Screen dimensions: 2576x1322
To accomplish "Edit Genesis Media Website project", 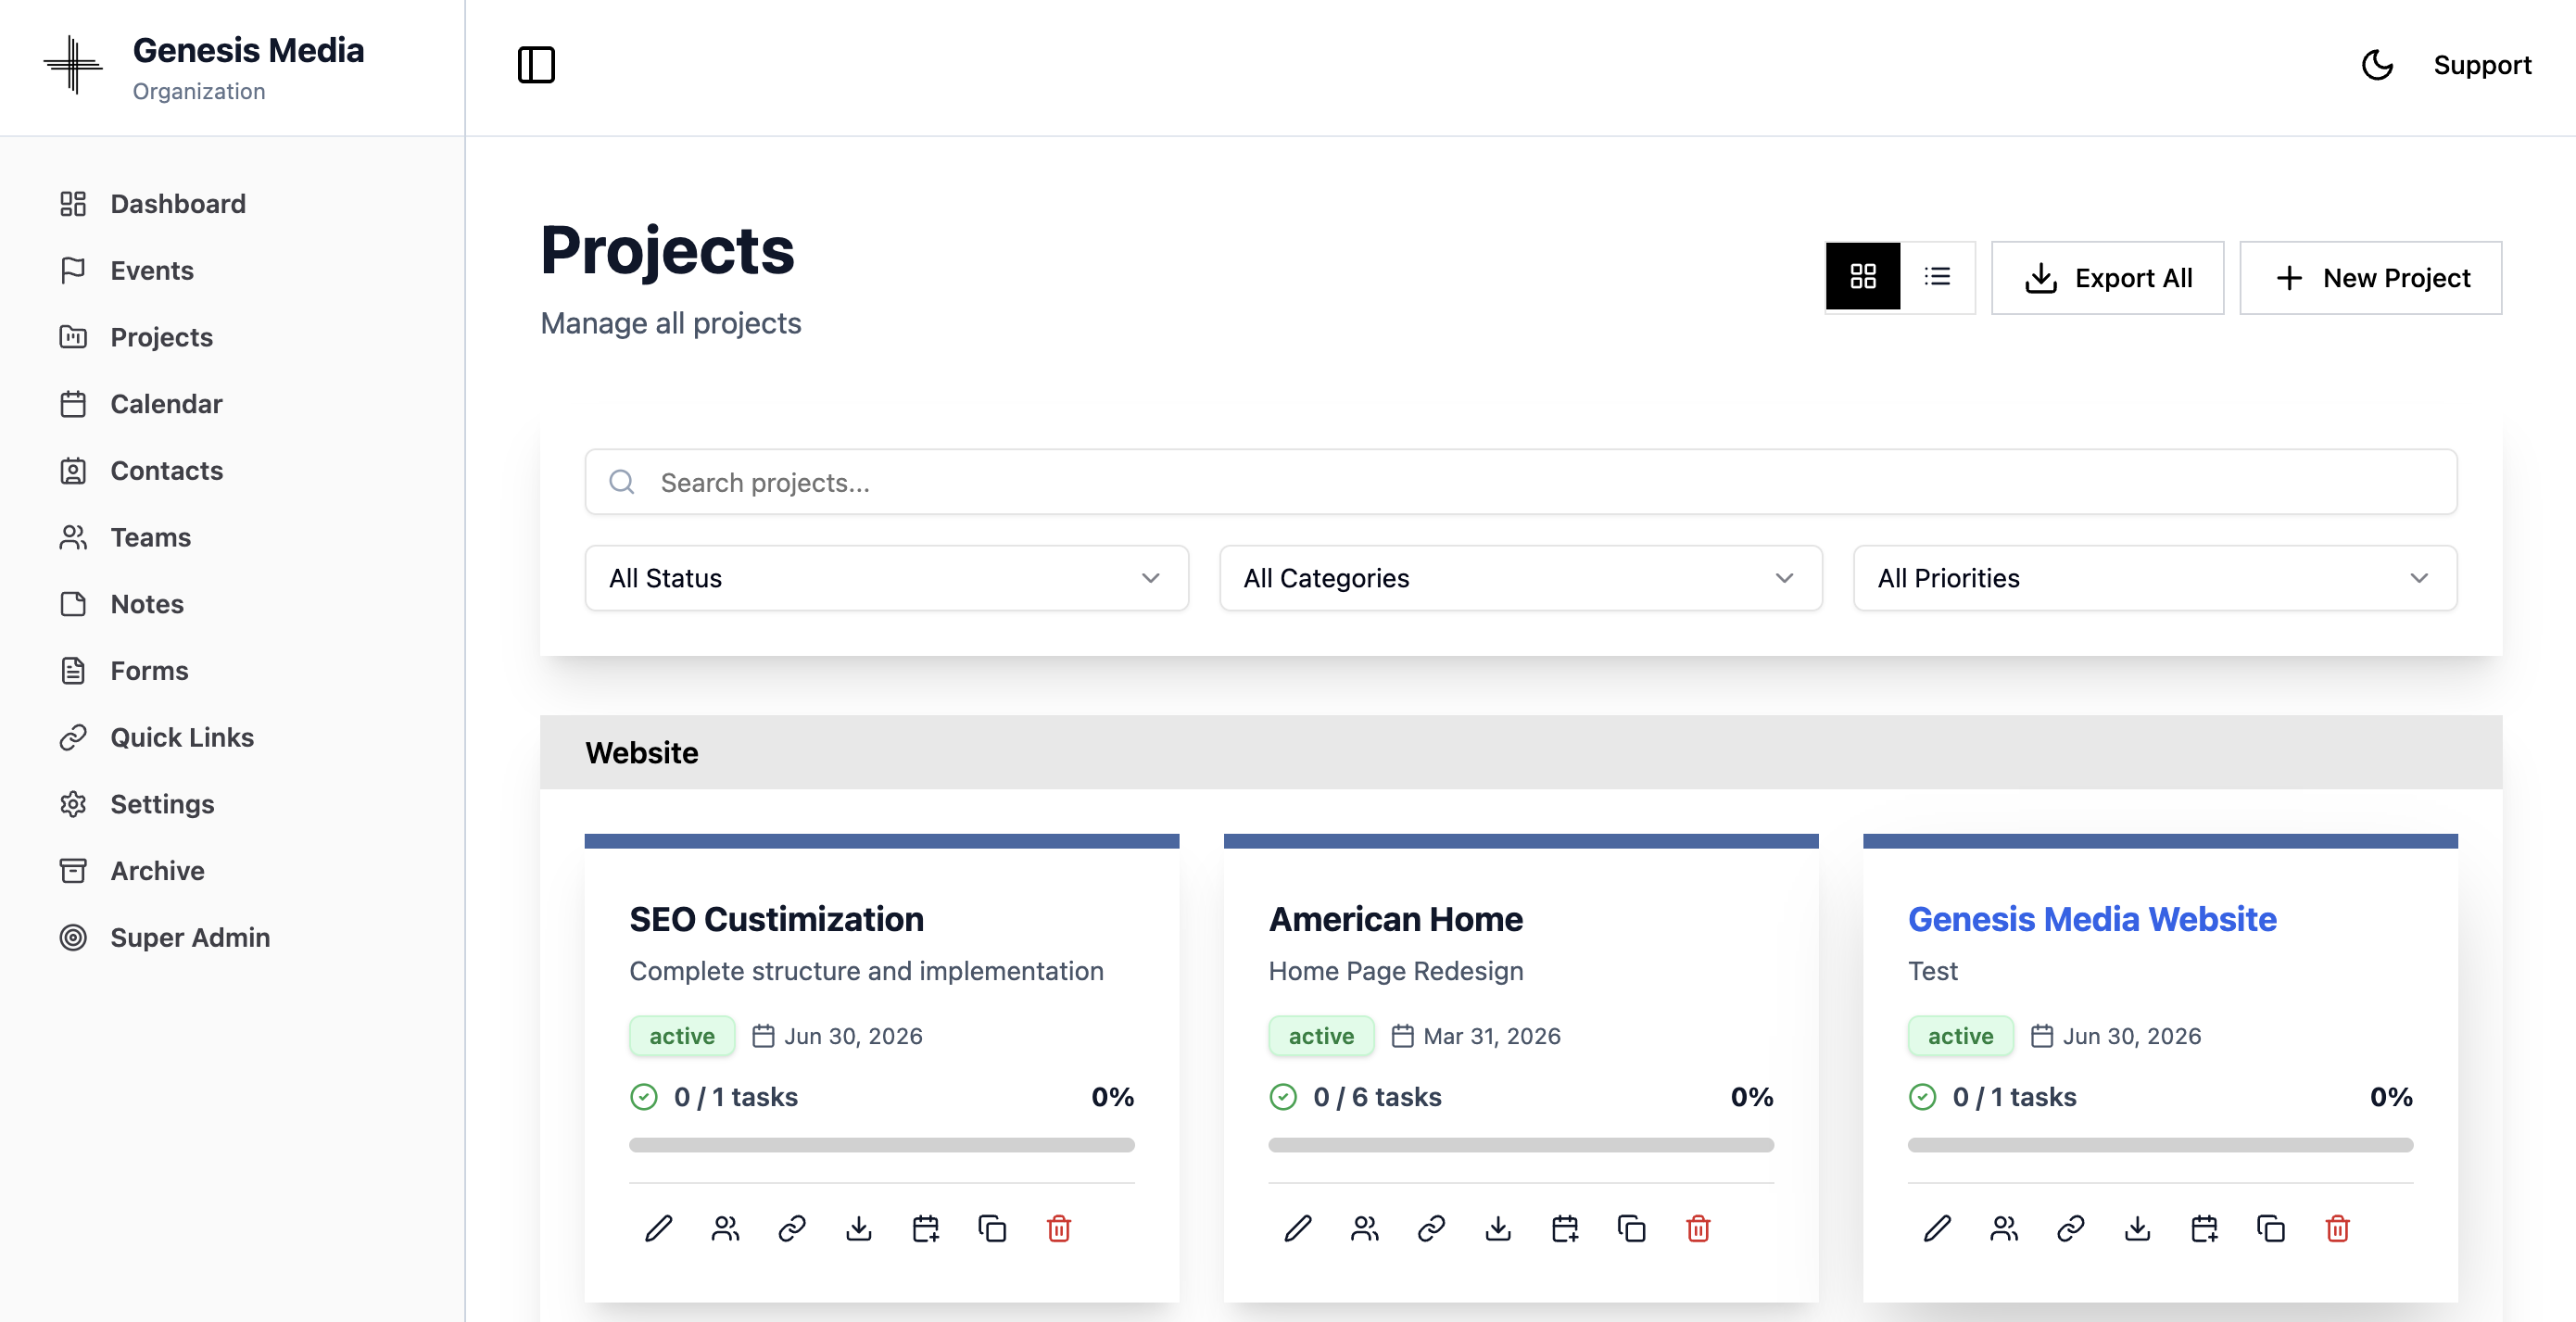I will (1936, 1228).
